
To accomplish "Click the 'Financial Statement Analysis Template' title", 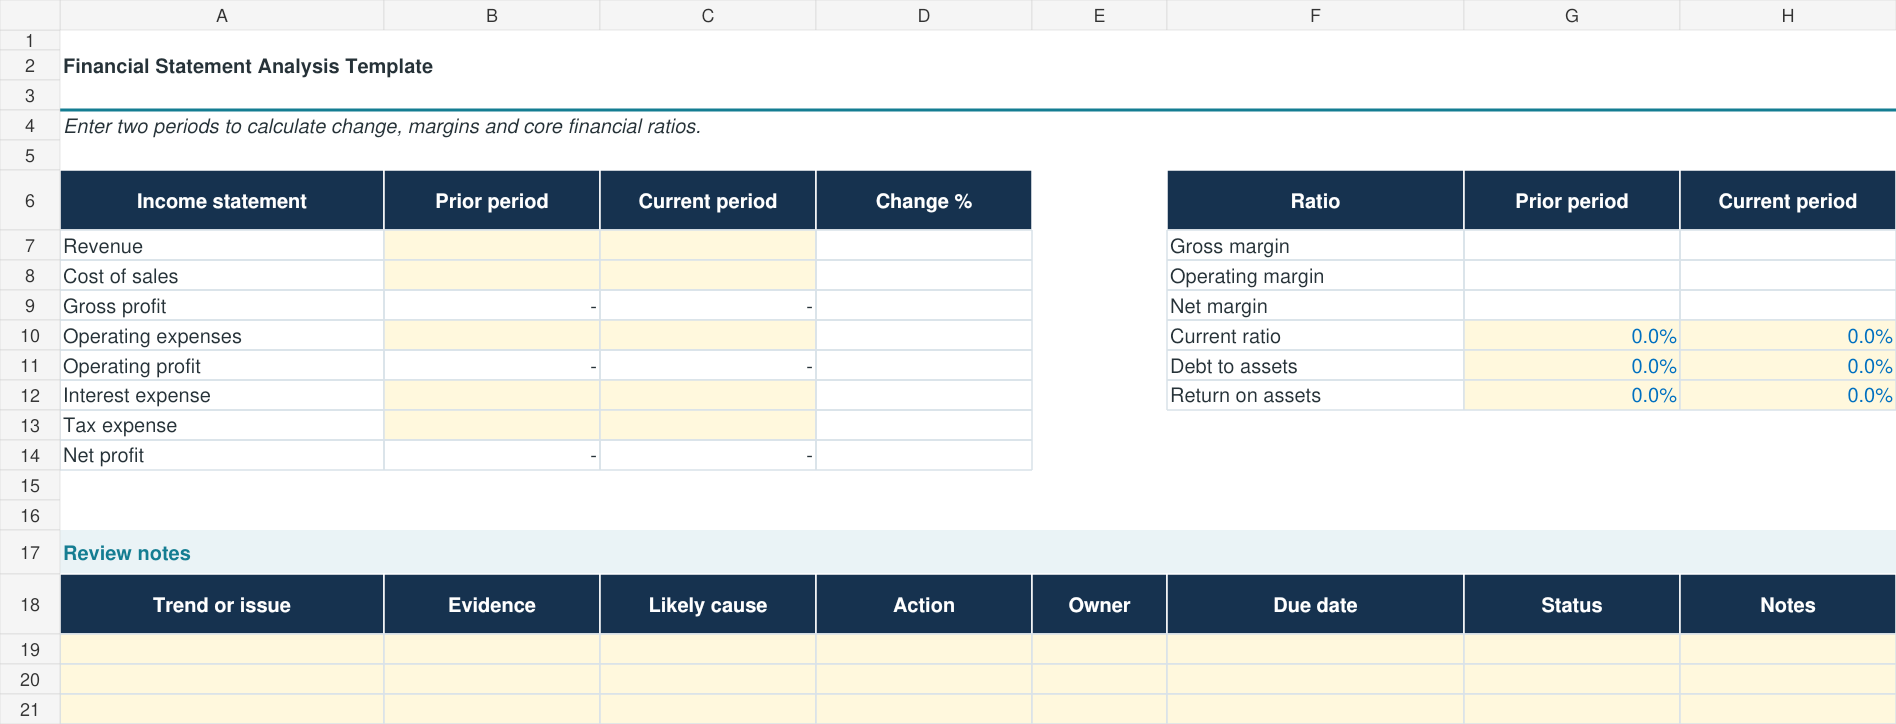I will 248,66.
